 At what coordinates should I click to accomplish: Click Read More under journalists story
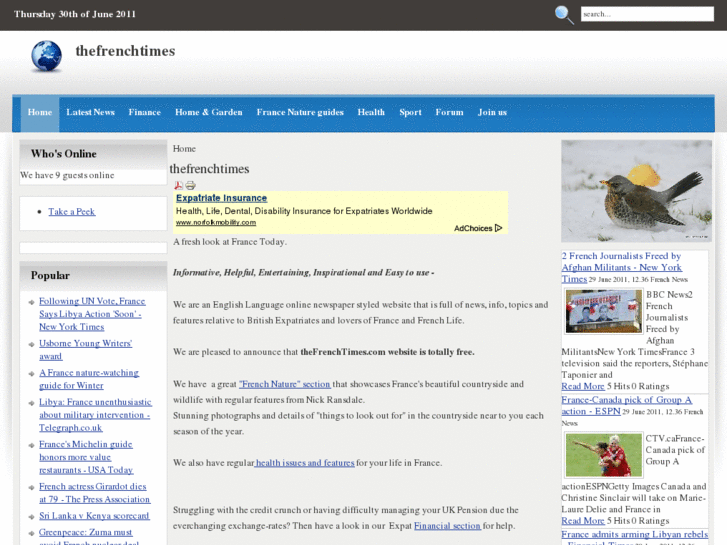(x=583, y=386)
